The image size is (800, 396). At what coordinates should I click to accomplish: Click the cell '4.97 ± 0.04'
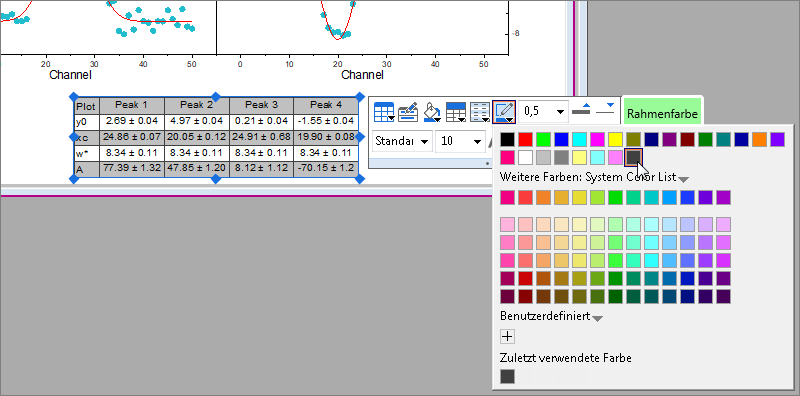tap(196, 121)
